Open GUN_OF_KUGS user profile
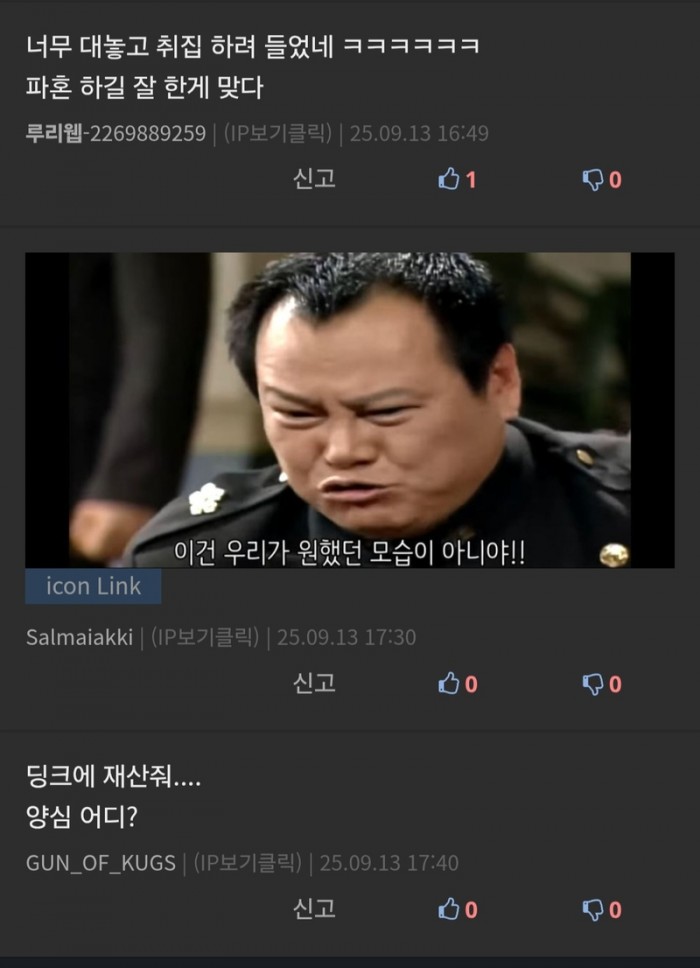Viewport: 700px width, 968px height. pyautogui.click(x=101, y=863)
